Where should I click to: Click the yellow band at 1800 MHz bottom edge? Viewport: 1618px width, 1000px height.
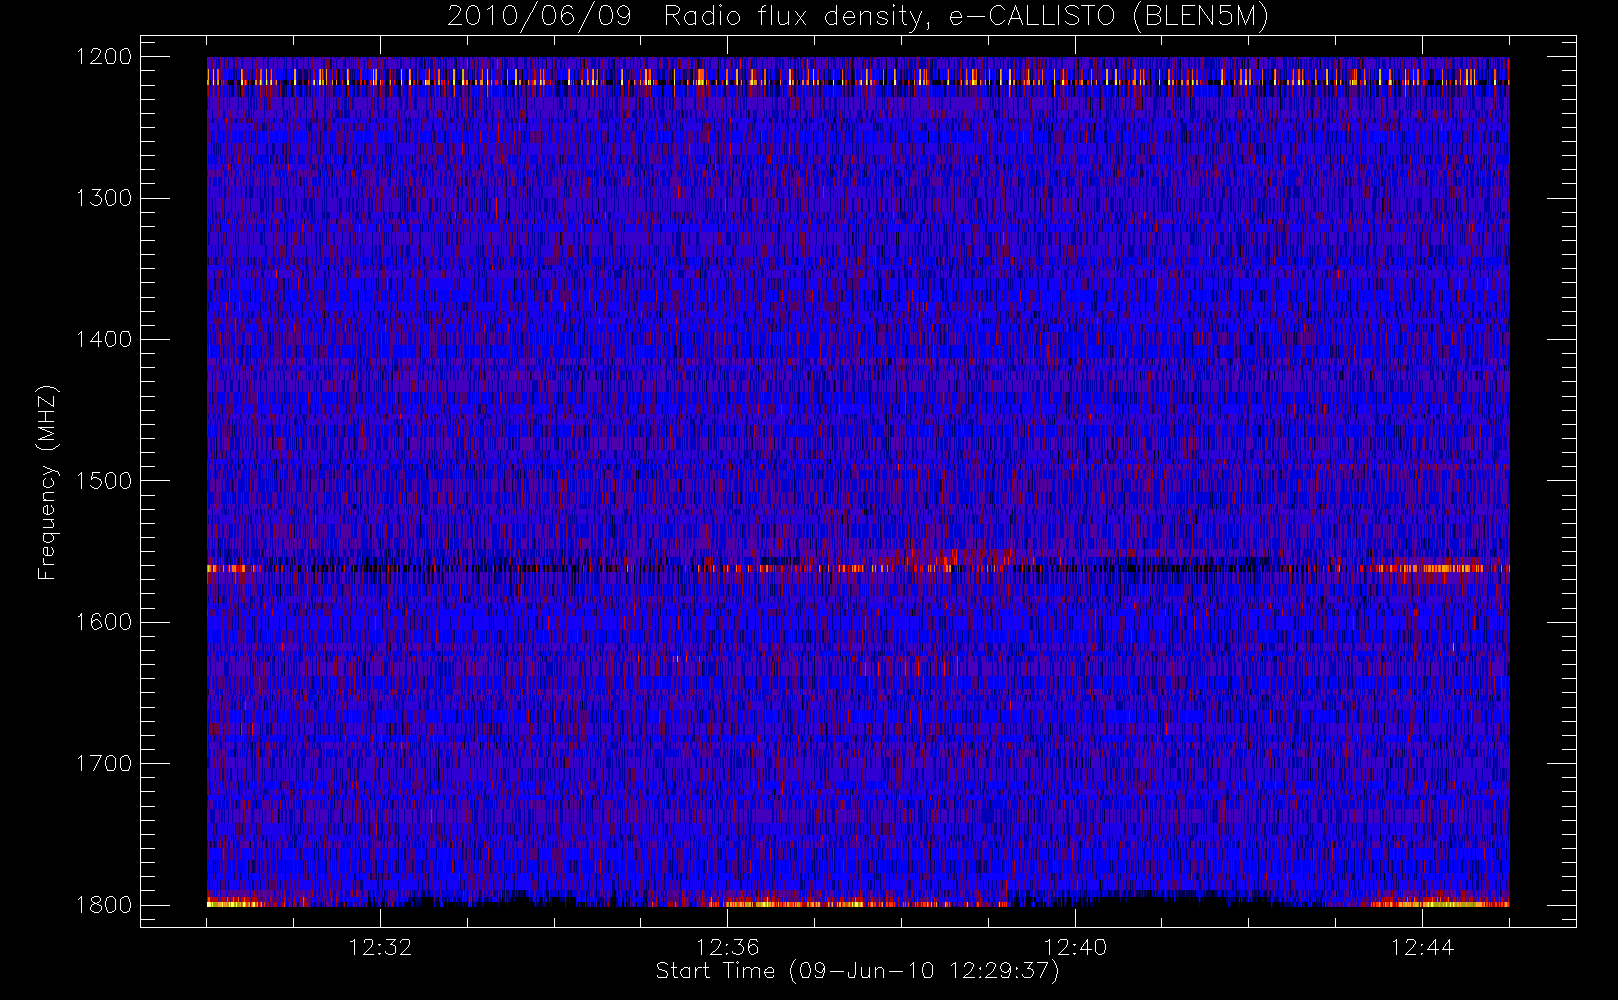[x=858, y=903]
